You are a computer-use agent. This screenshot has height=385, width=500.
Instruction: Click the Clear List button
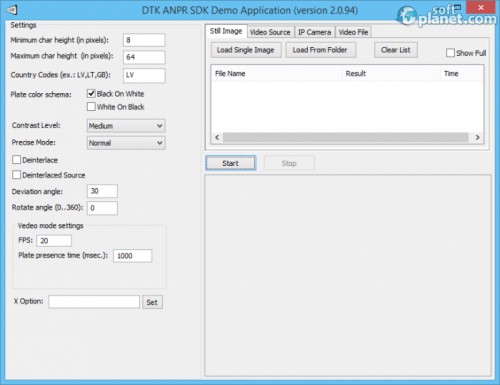[396, 50]
